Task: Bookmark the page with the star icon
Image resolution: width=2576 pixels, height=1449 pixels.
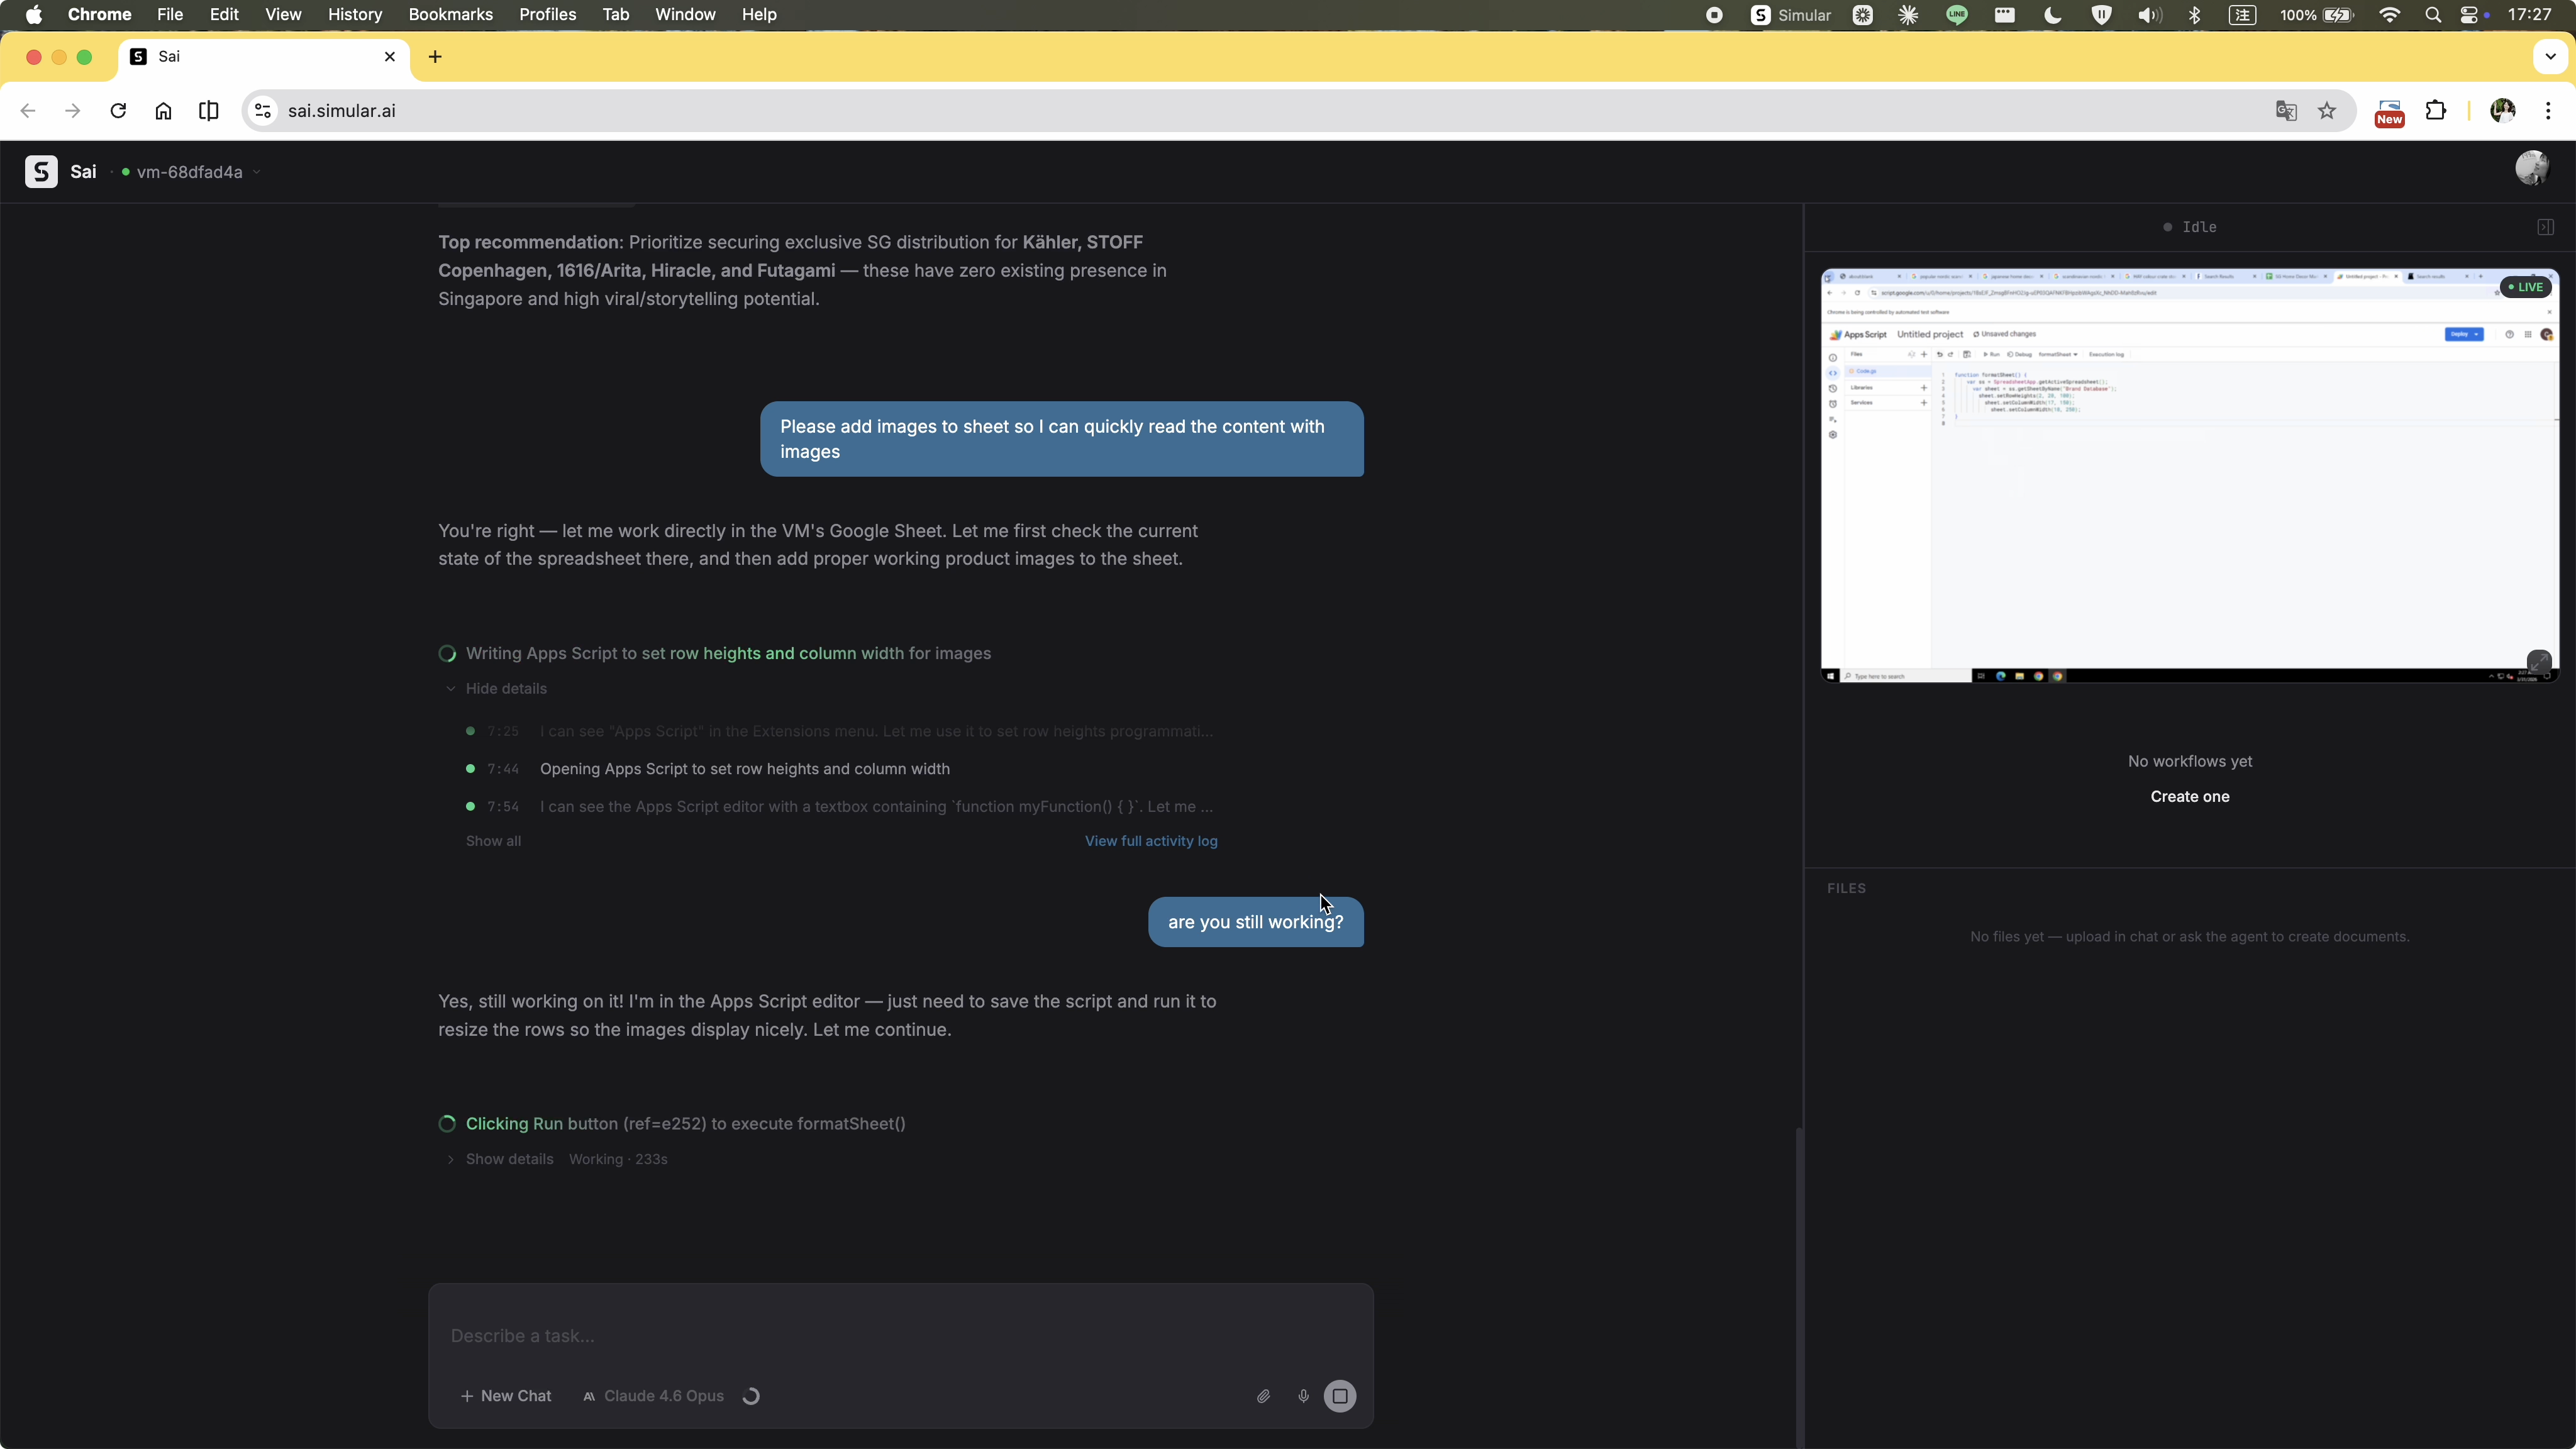Action: [2327, 111]
